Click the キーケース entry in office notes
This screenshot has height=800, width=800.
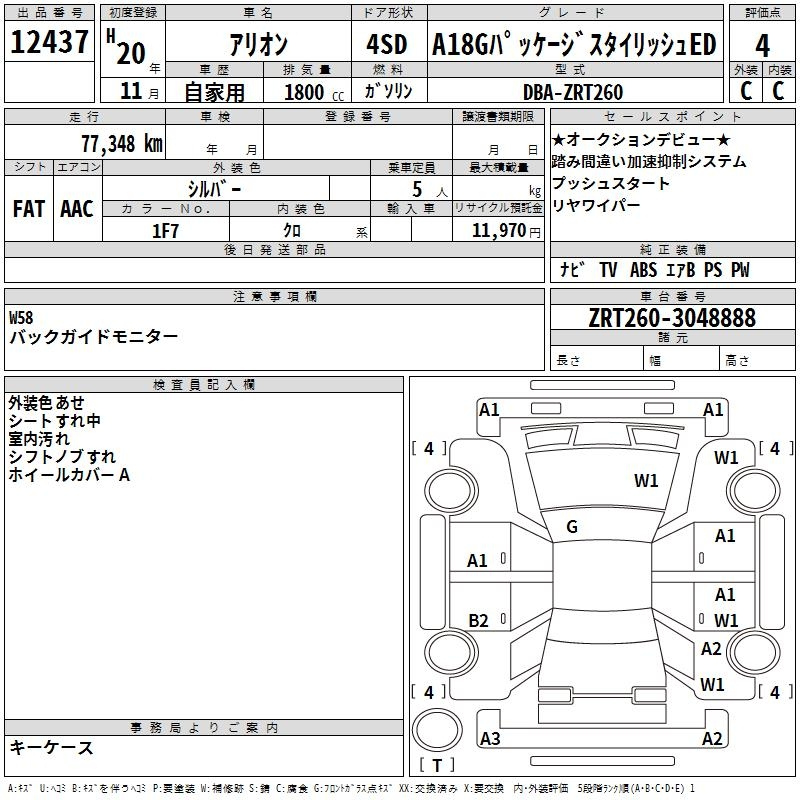[x=52, y=747]
